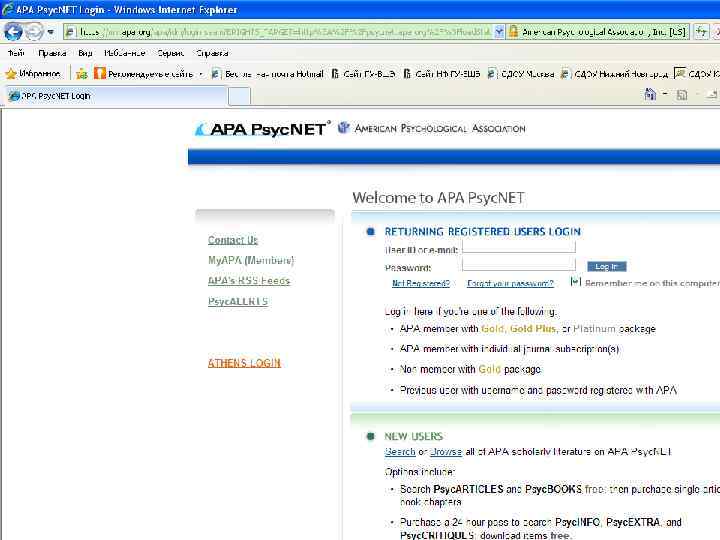Click the NEW USERS heading
The width and height of the screenshot is (720, 540).
click(x=414, y=436)
